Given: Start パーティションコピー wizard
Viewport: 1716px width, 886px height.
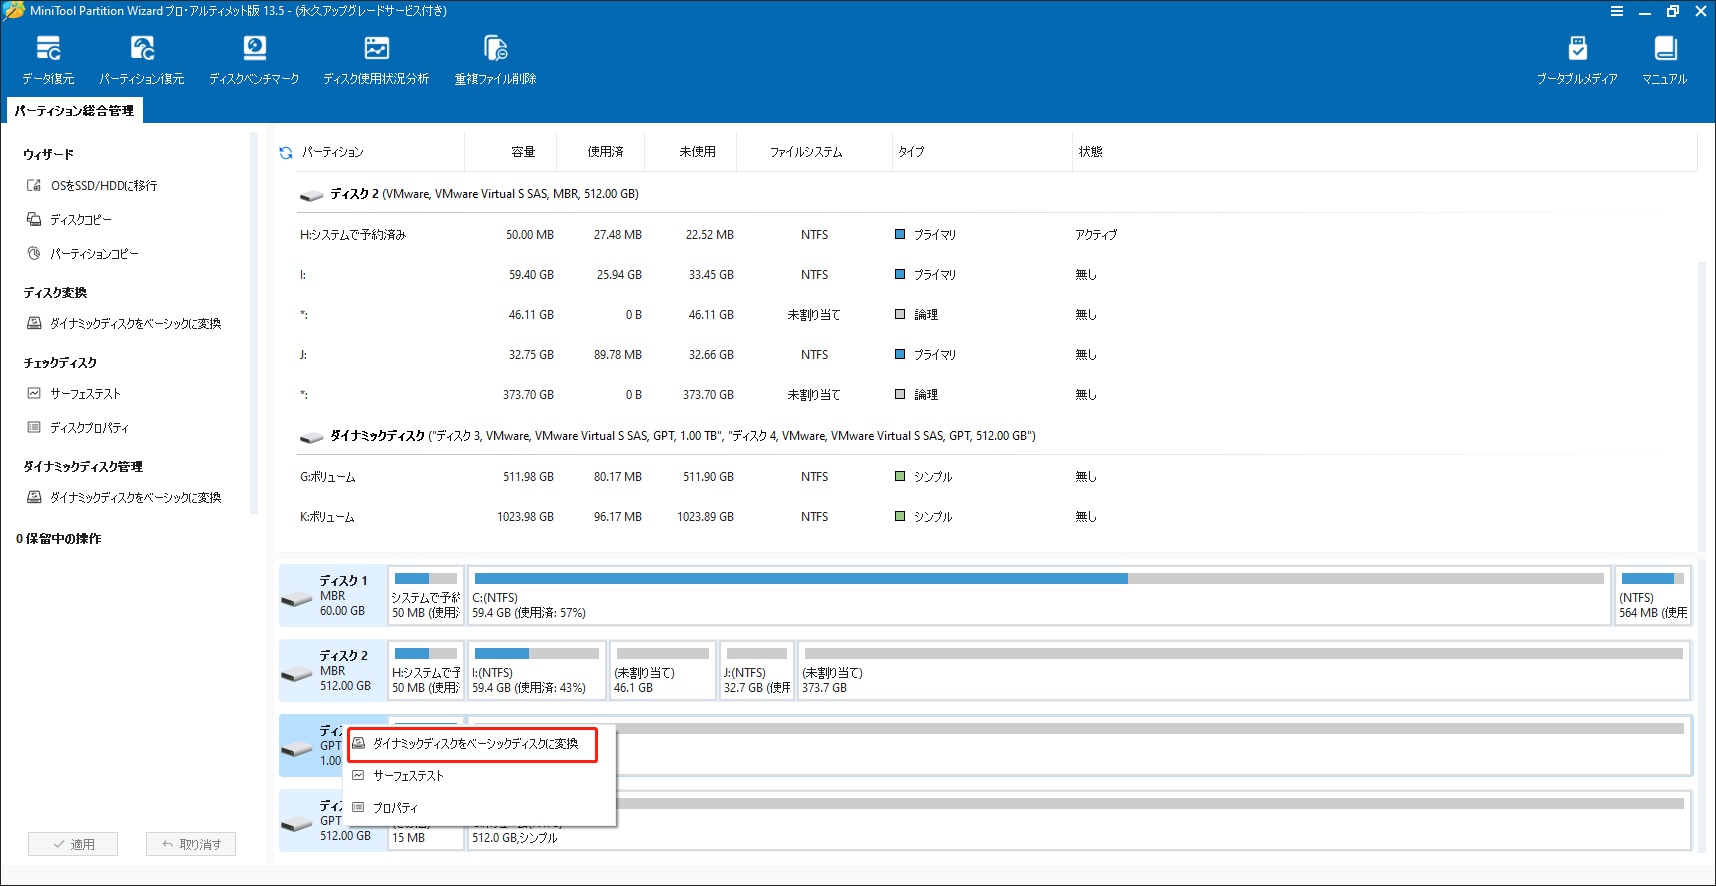Looking at the screenshot, I should [x=83, y=254].
